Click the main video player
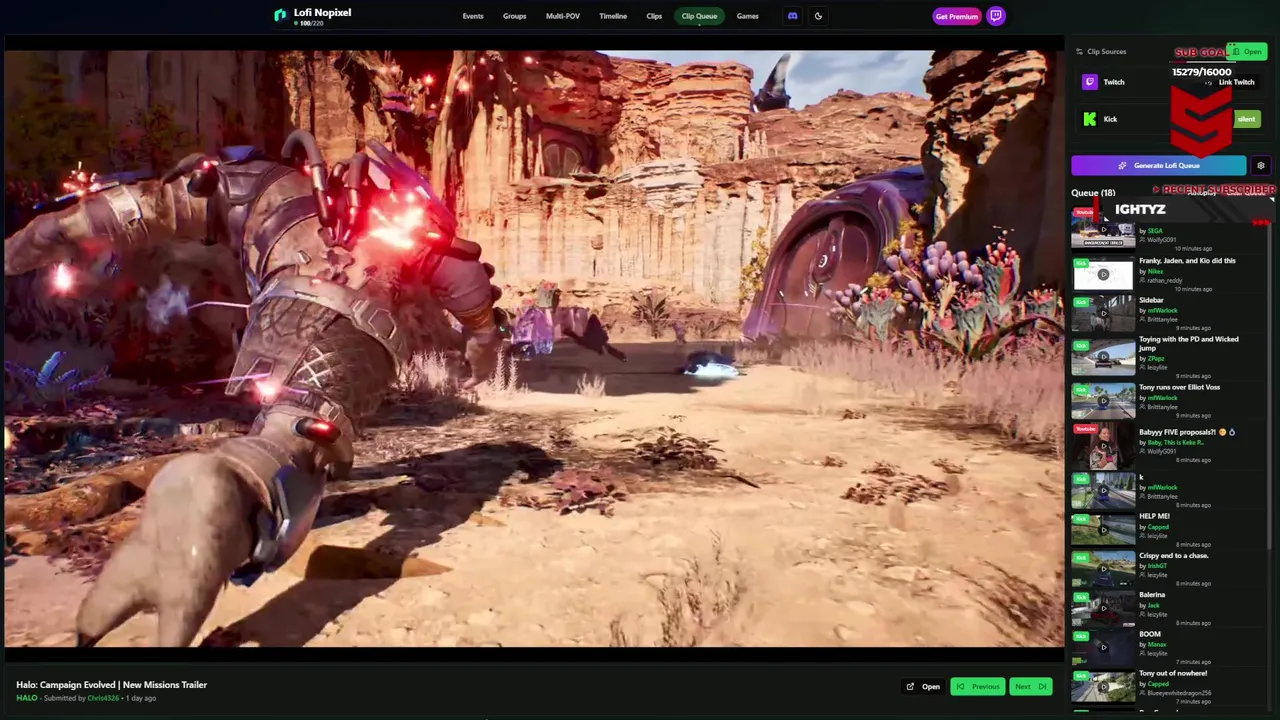 (x=534, y=349)
